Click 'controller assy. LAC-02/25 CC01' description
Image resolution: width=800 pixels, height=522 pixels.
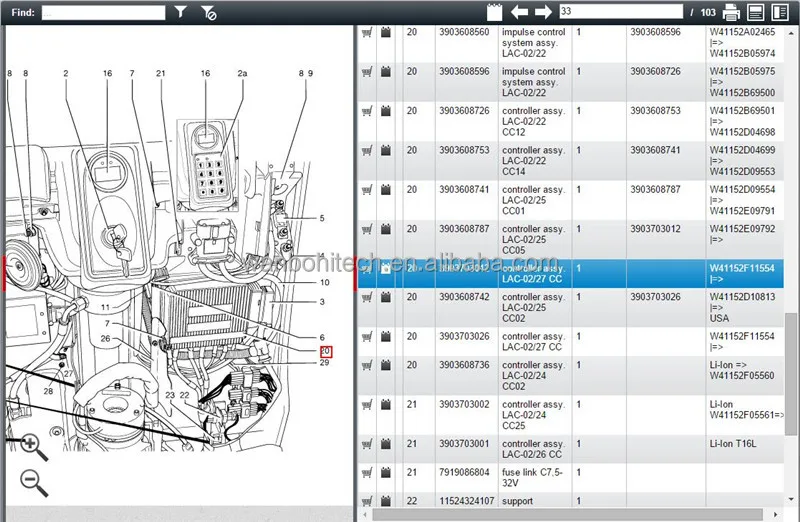tap(533, 200)
